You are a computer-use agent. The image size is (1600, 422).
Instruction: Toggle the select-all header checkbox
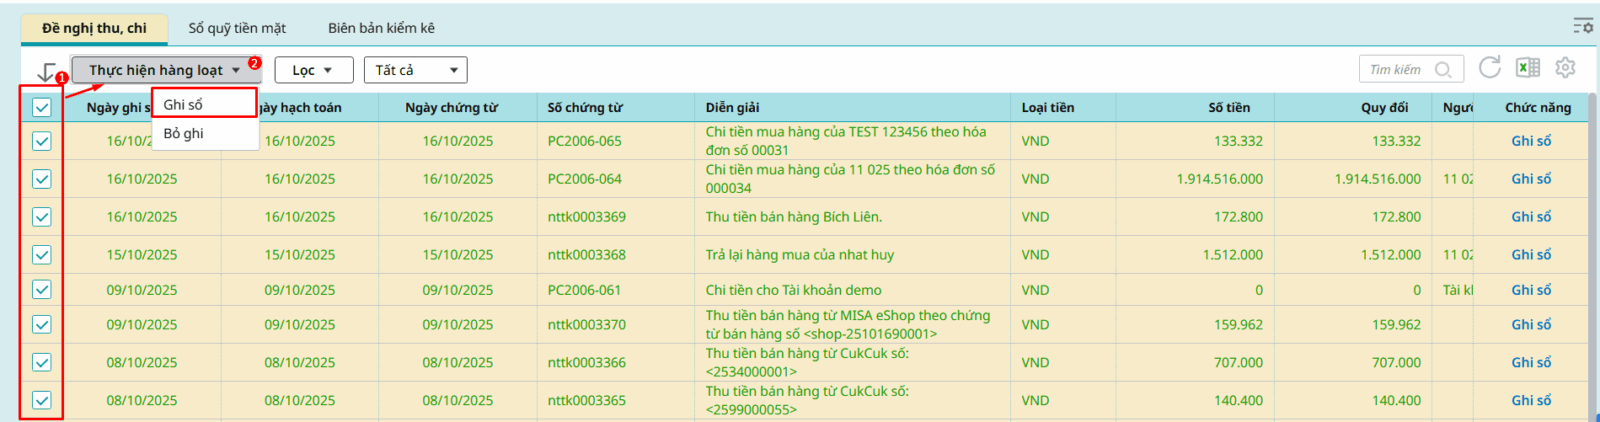[x=42, y=108]
